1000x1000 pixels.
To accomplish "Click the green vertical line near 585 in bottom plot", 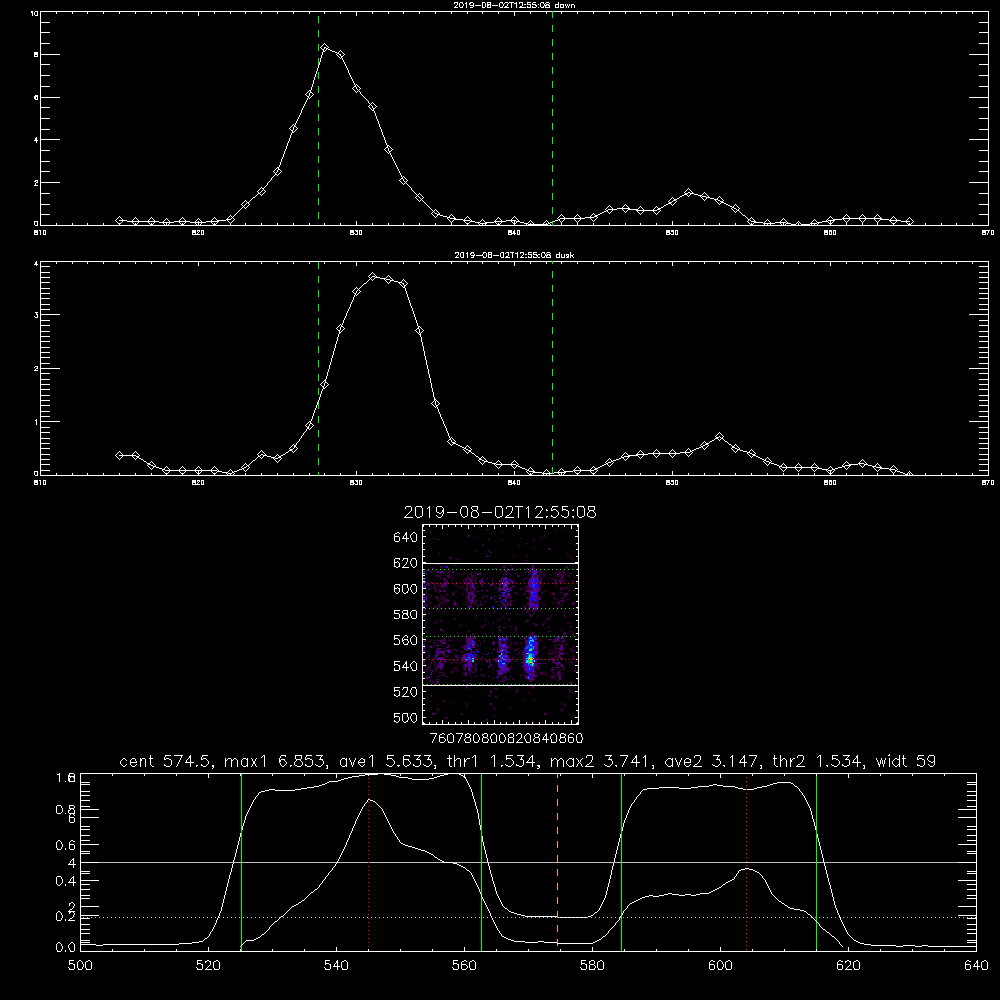I will coord(621,861).
